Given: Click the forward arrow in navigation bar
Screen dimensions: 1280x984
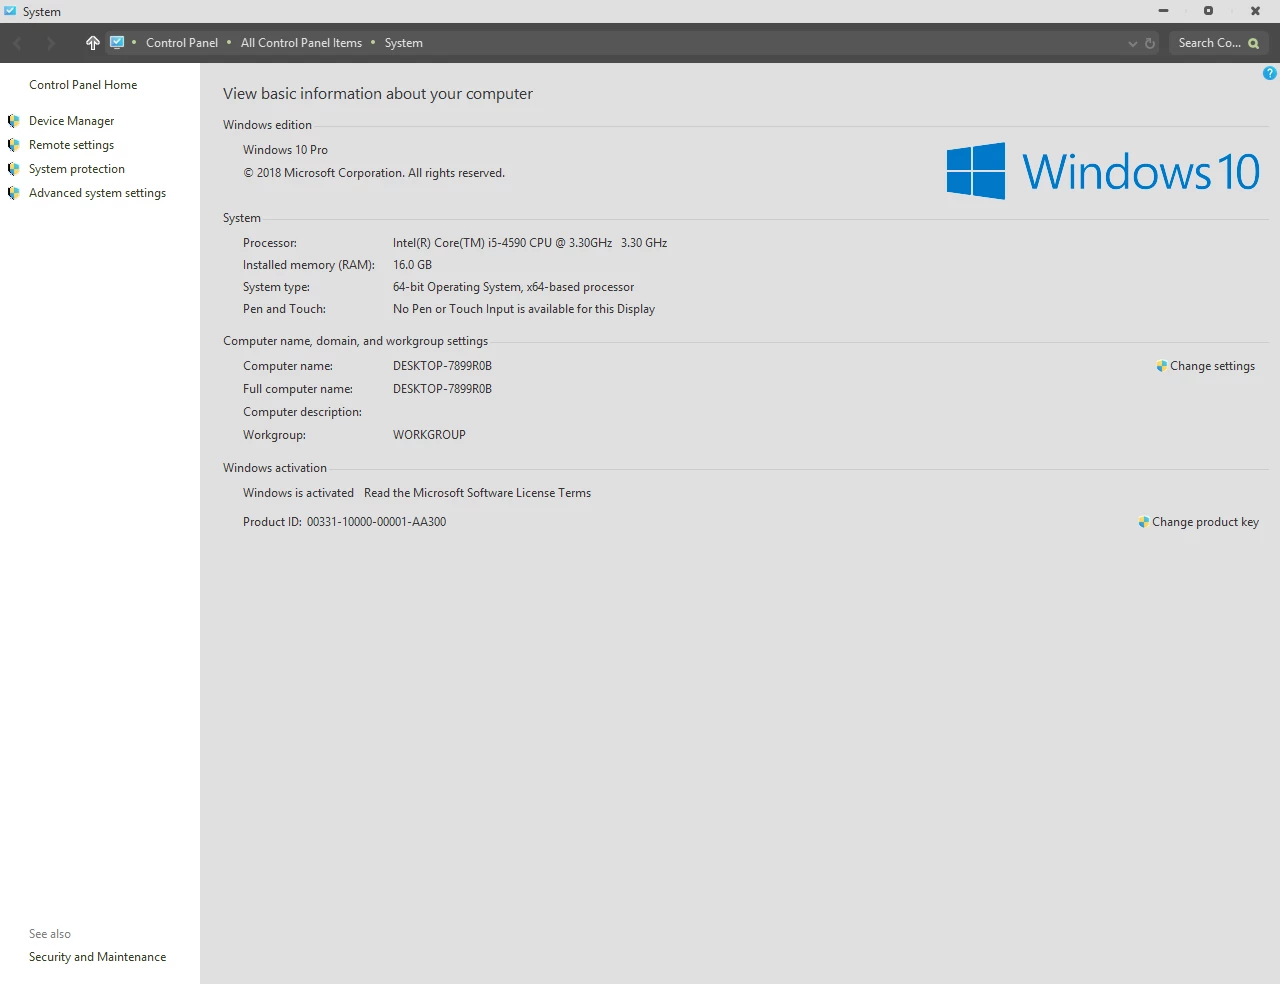Looking at the screenshot, I should click(x=50, y=43).
